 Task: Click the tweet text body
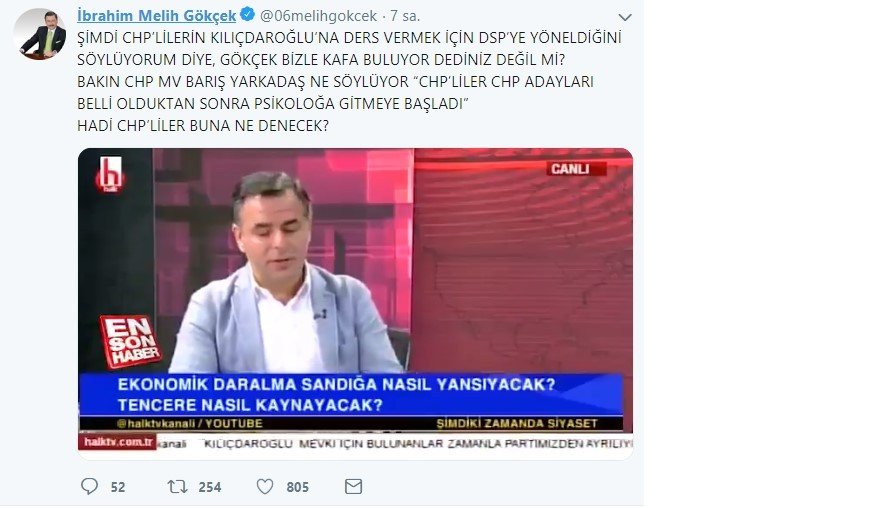[349, 81]
